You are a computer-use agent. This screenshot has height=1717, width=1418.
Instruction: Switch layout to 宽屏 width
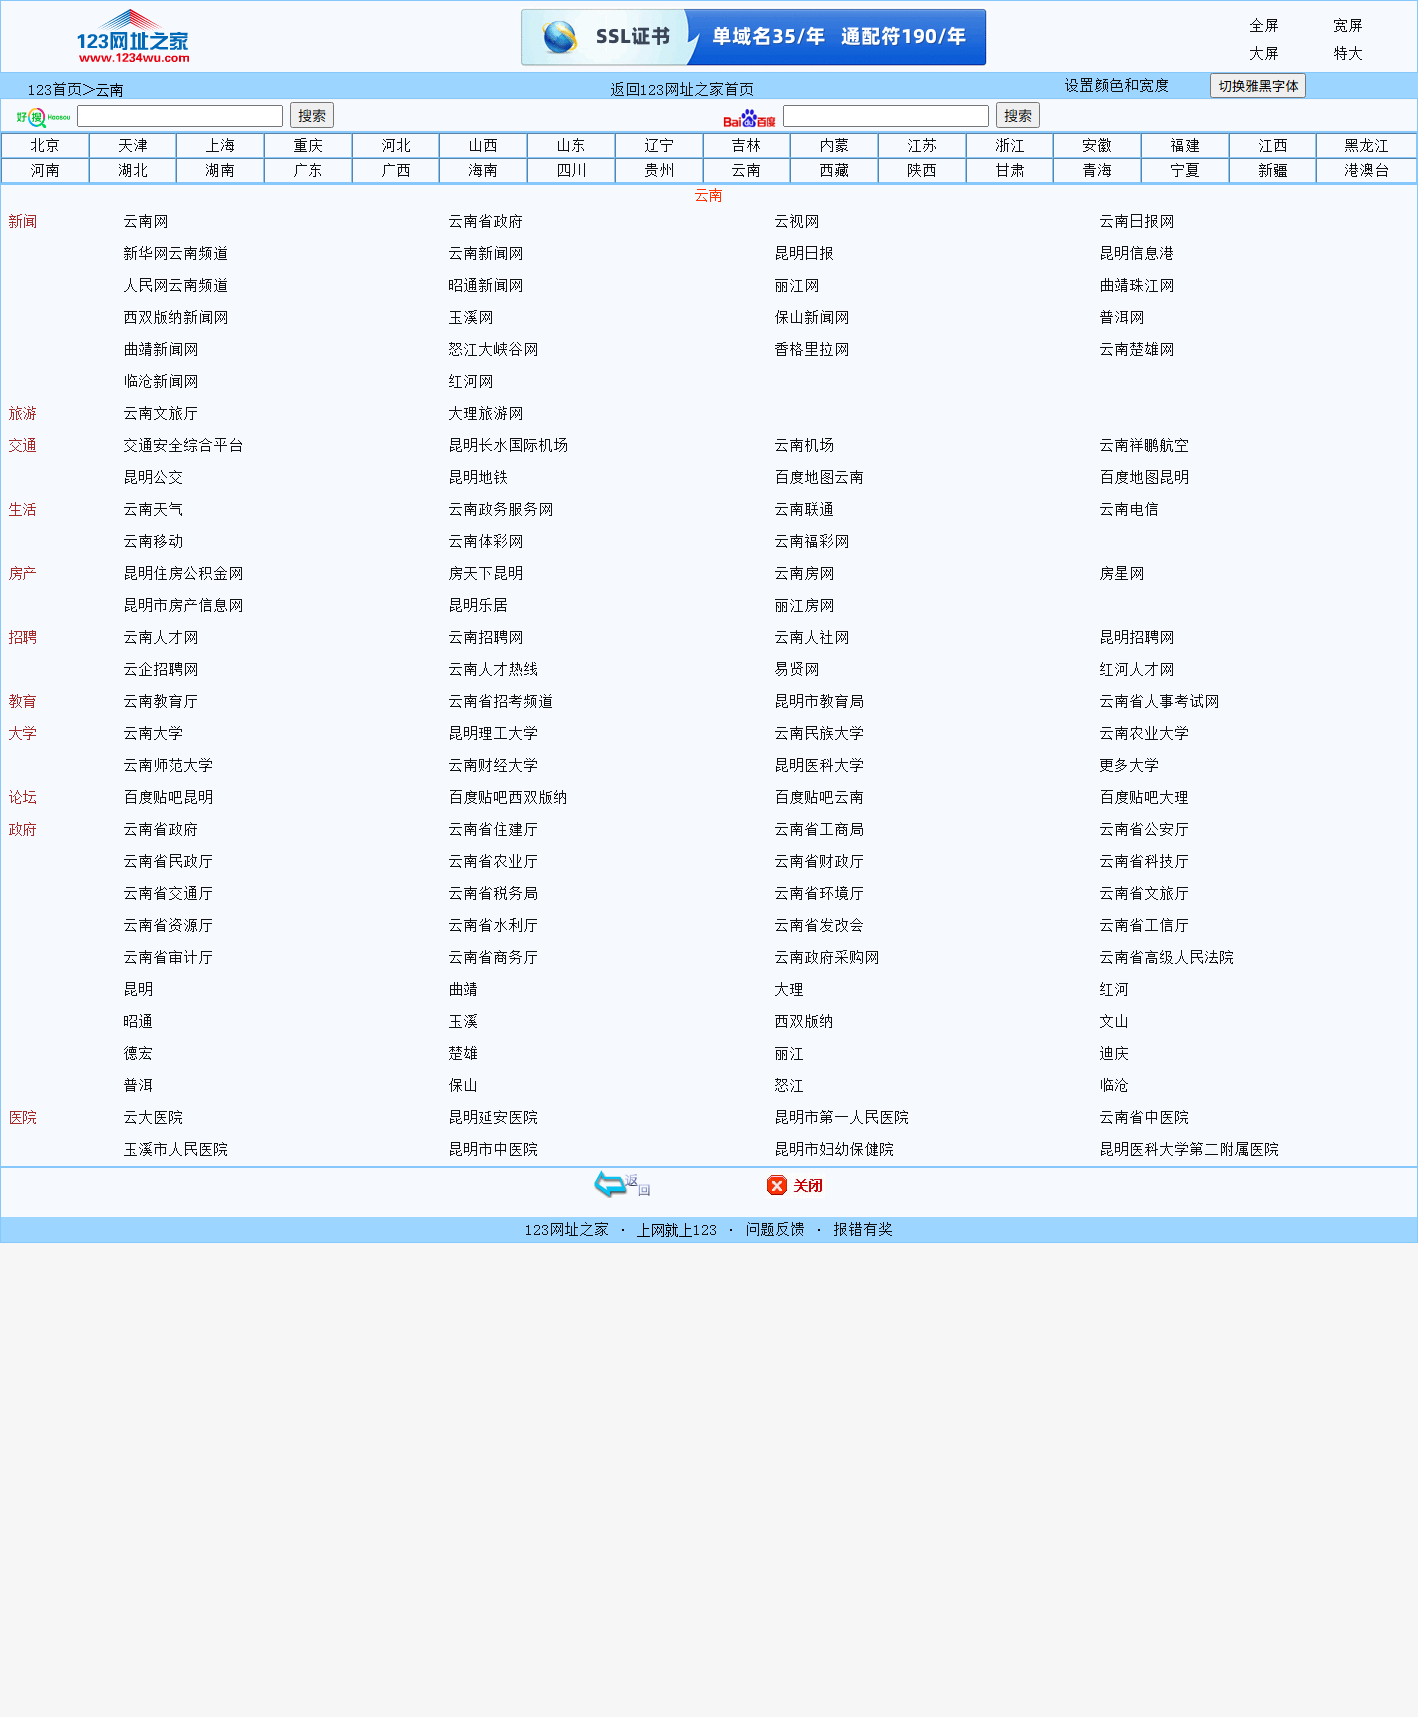(1347, 26)
